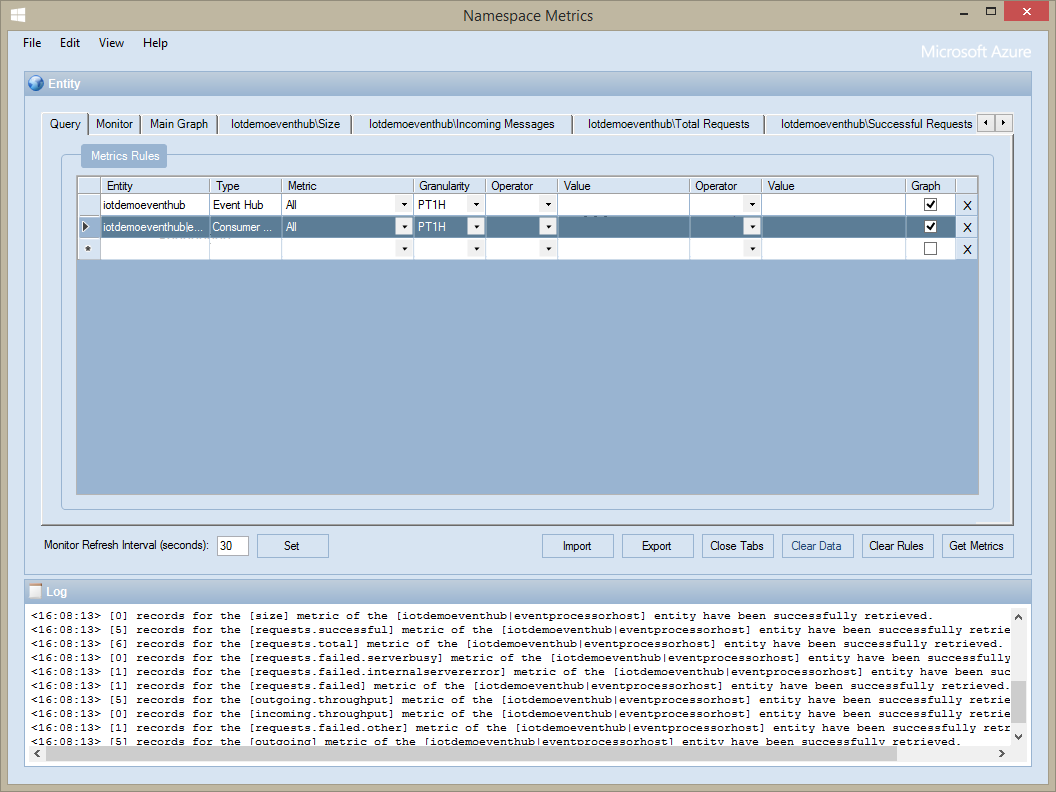
Task: Uncheck Graph for the iotdemoeventhub Event Hub row
Action: tap(930, 204)
